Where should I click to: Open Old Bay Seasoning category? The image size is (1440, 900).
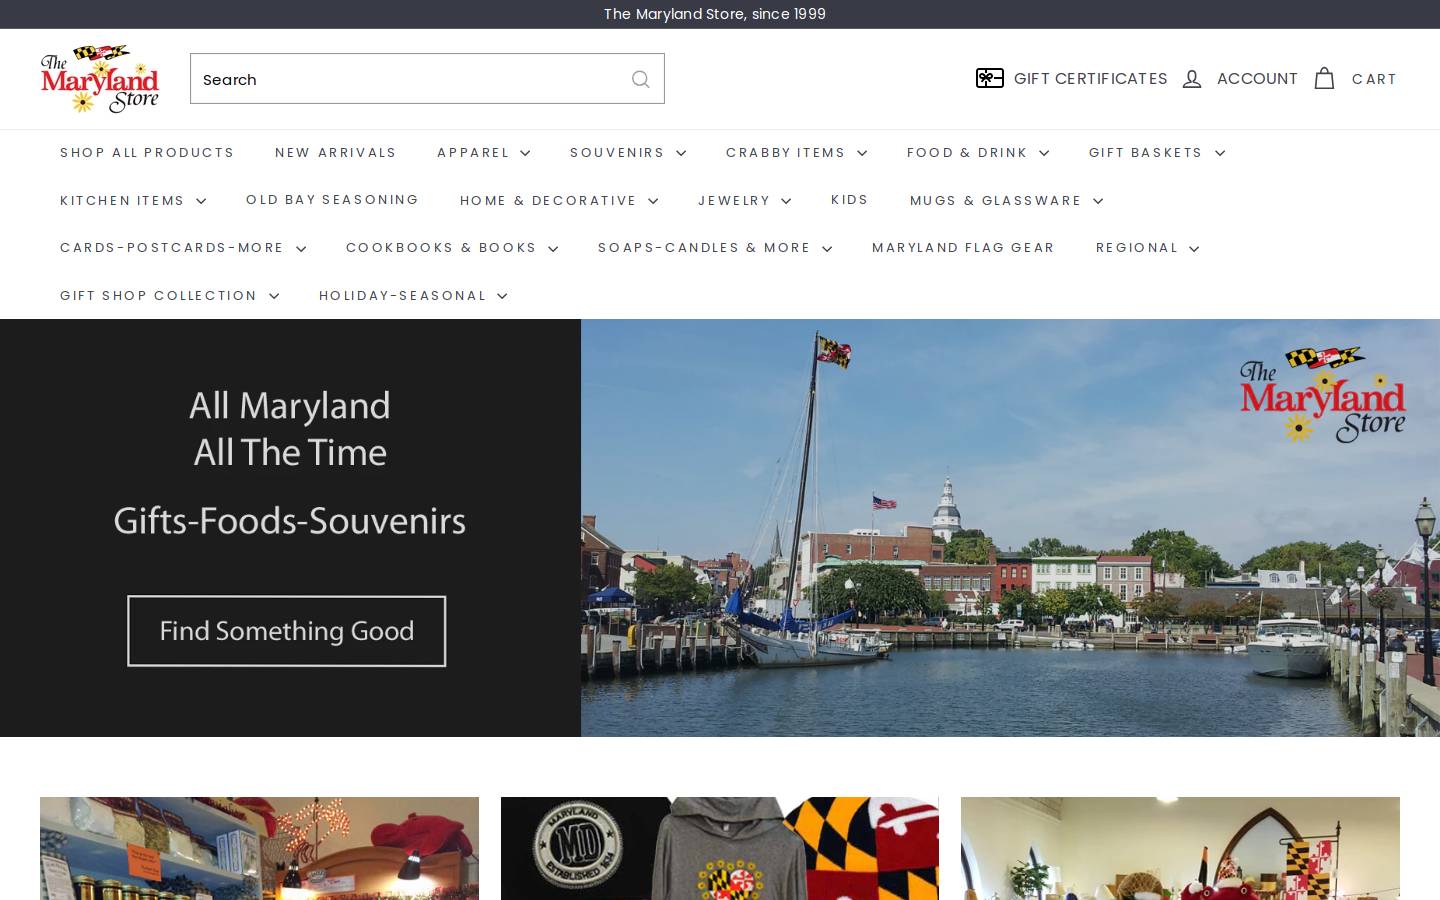coord(332,200)
